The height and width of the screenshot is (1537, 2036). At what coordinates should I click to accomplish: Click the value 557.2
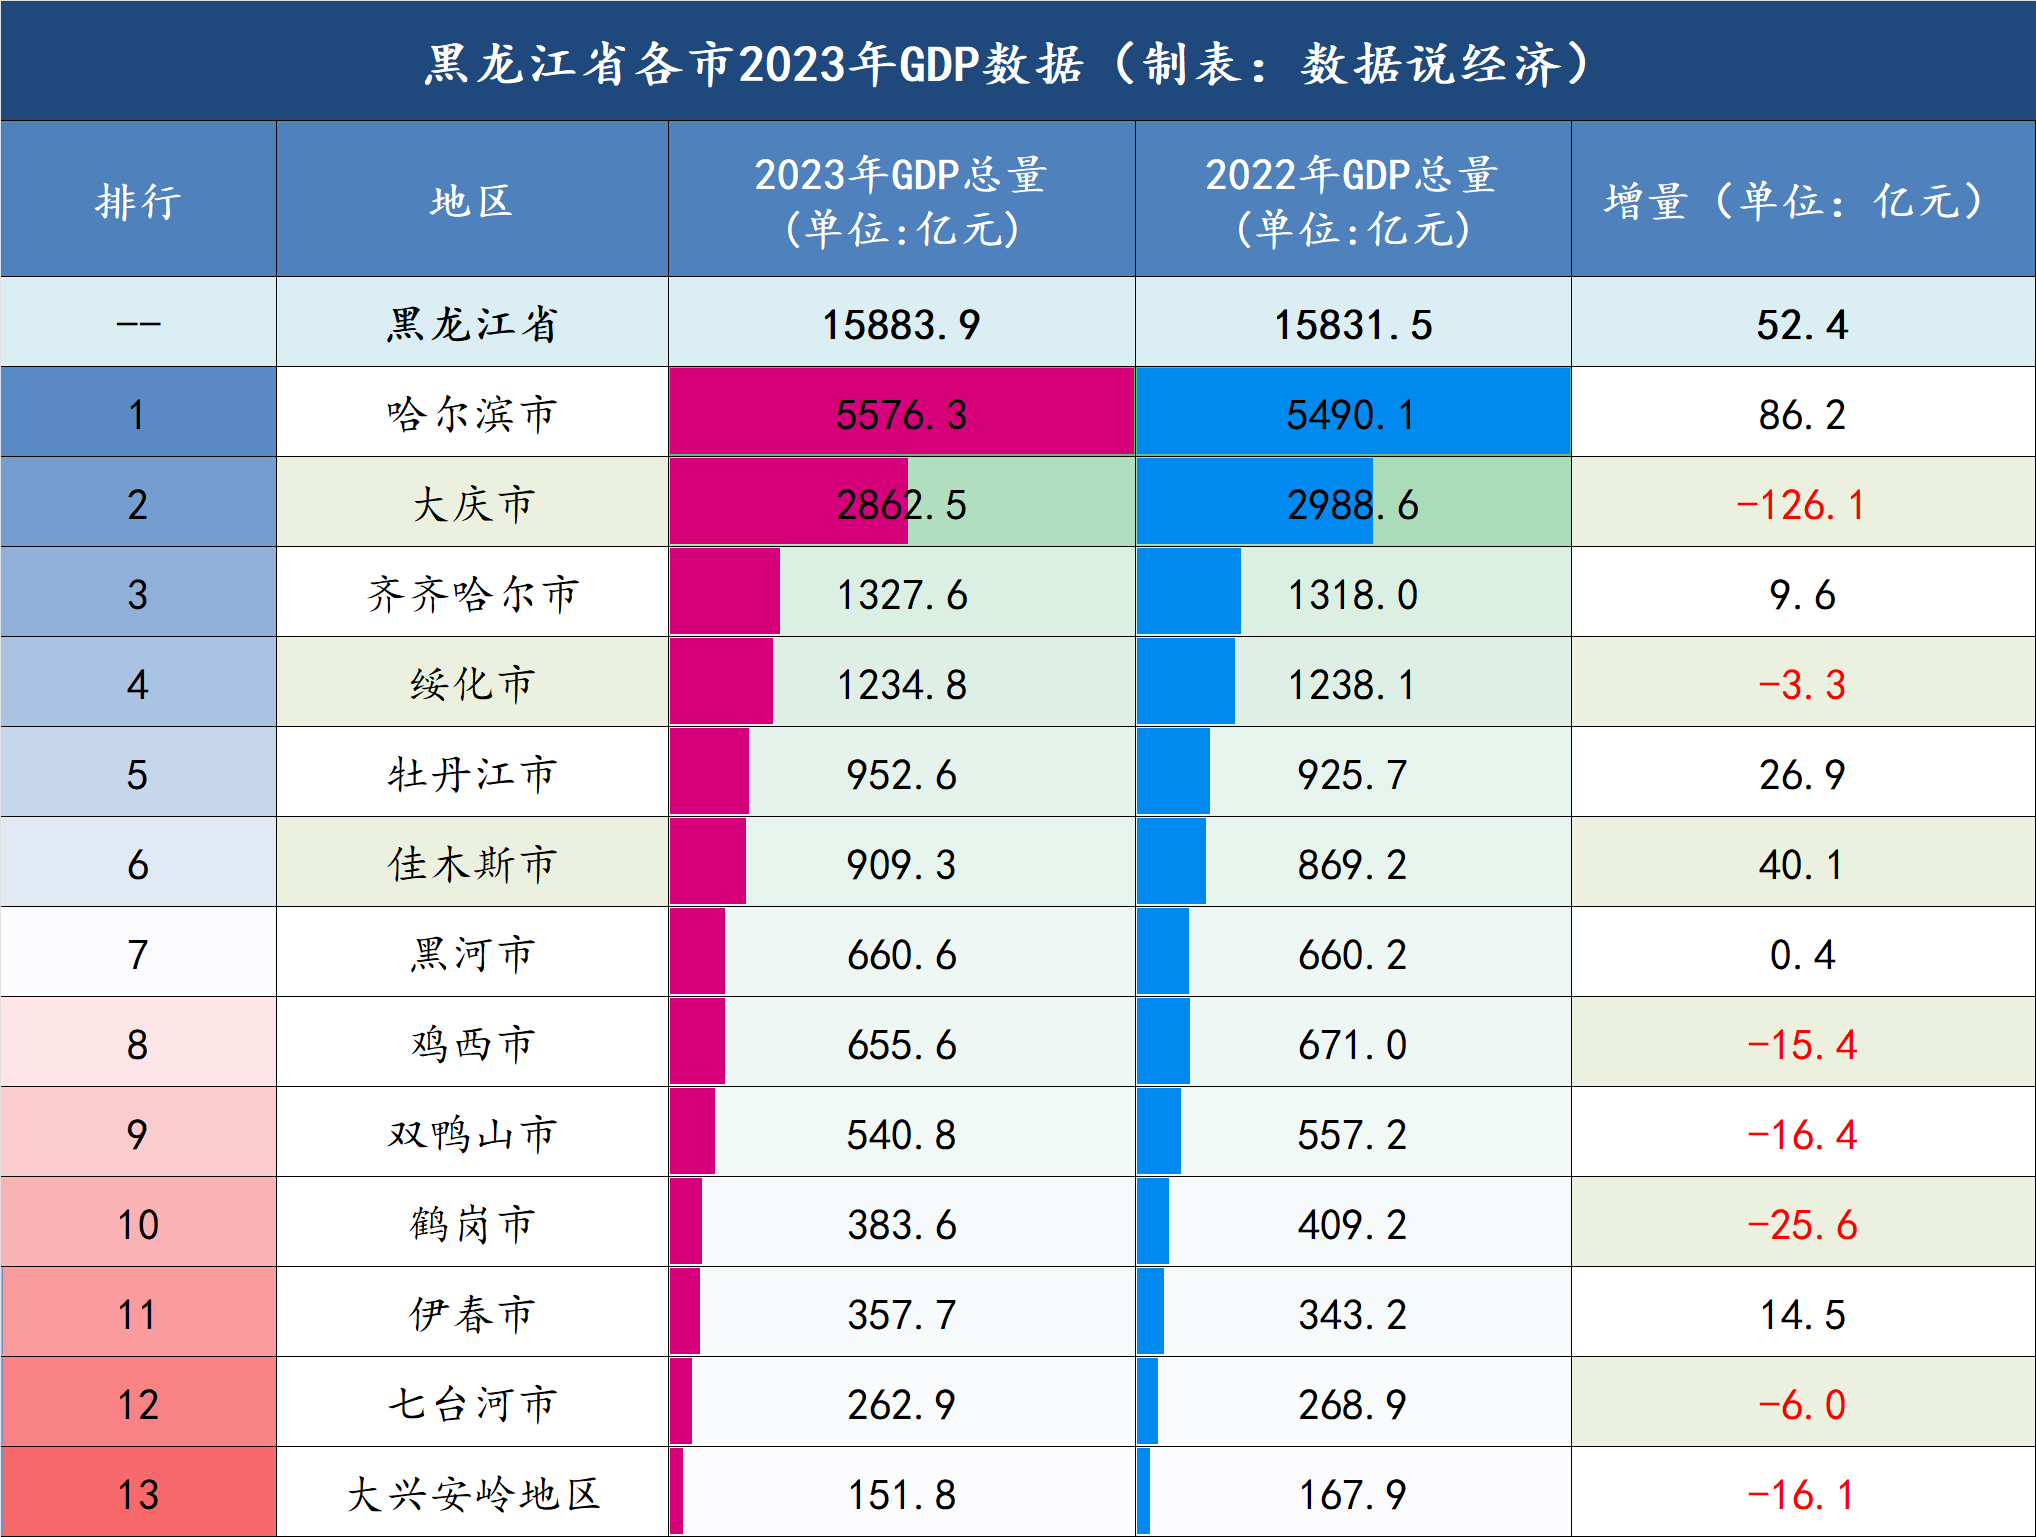1352,1135
